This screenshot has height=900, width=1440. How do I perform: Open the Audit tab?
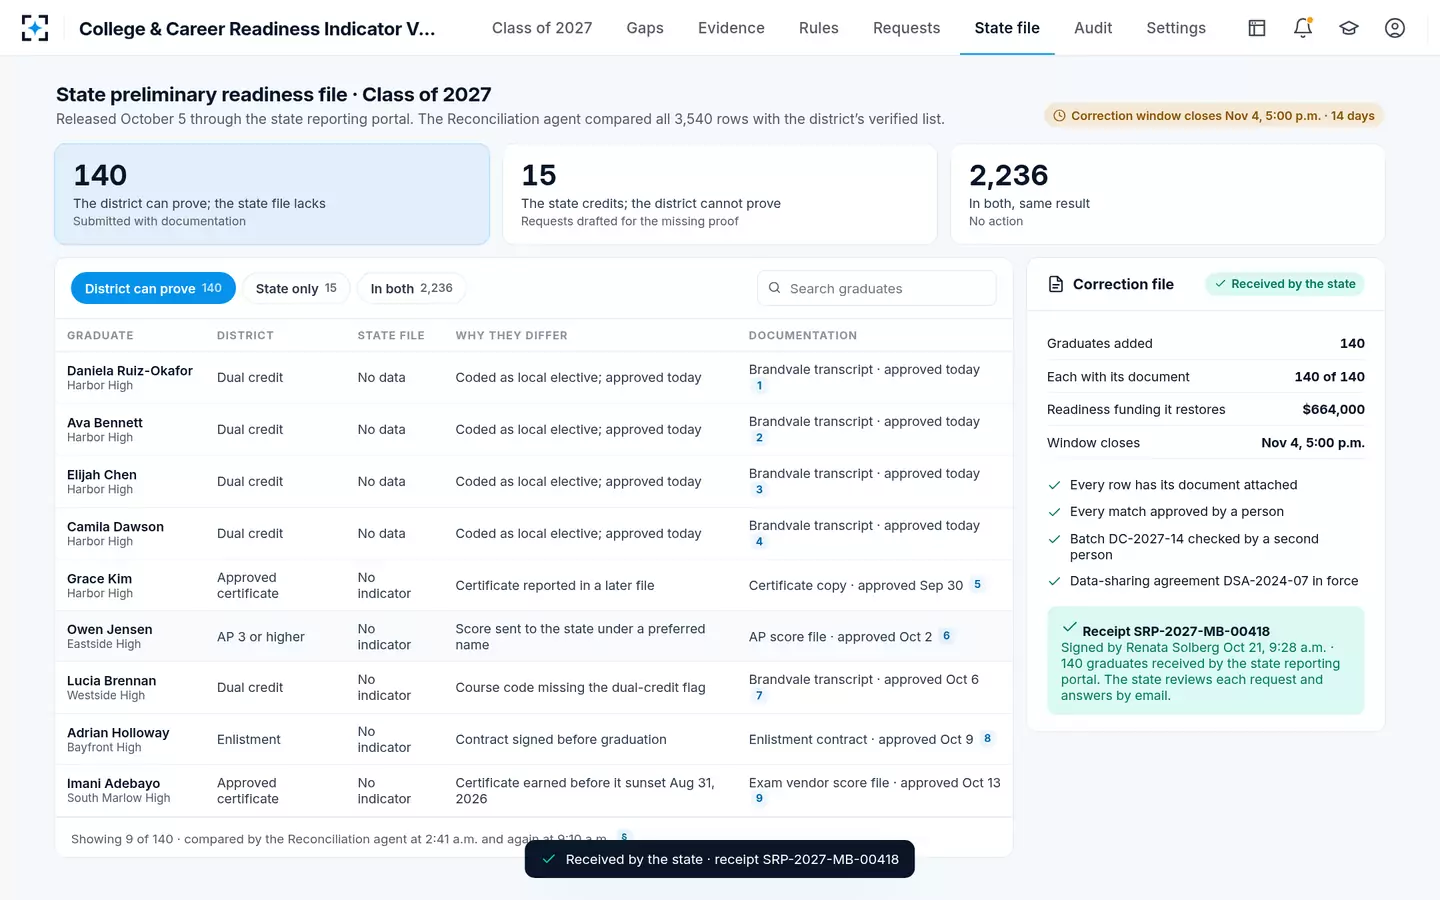point(1093,28)
